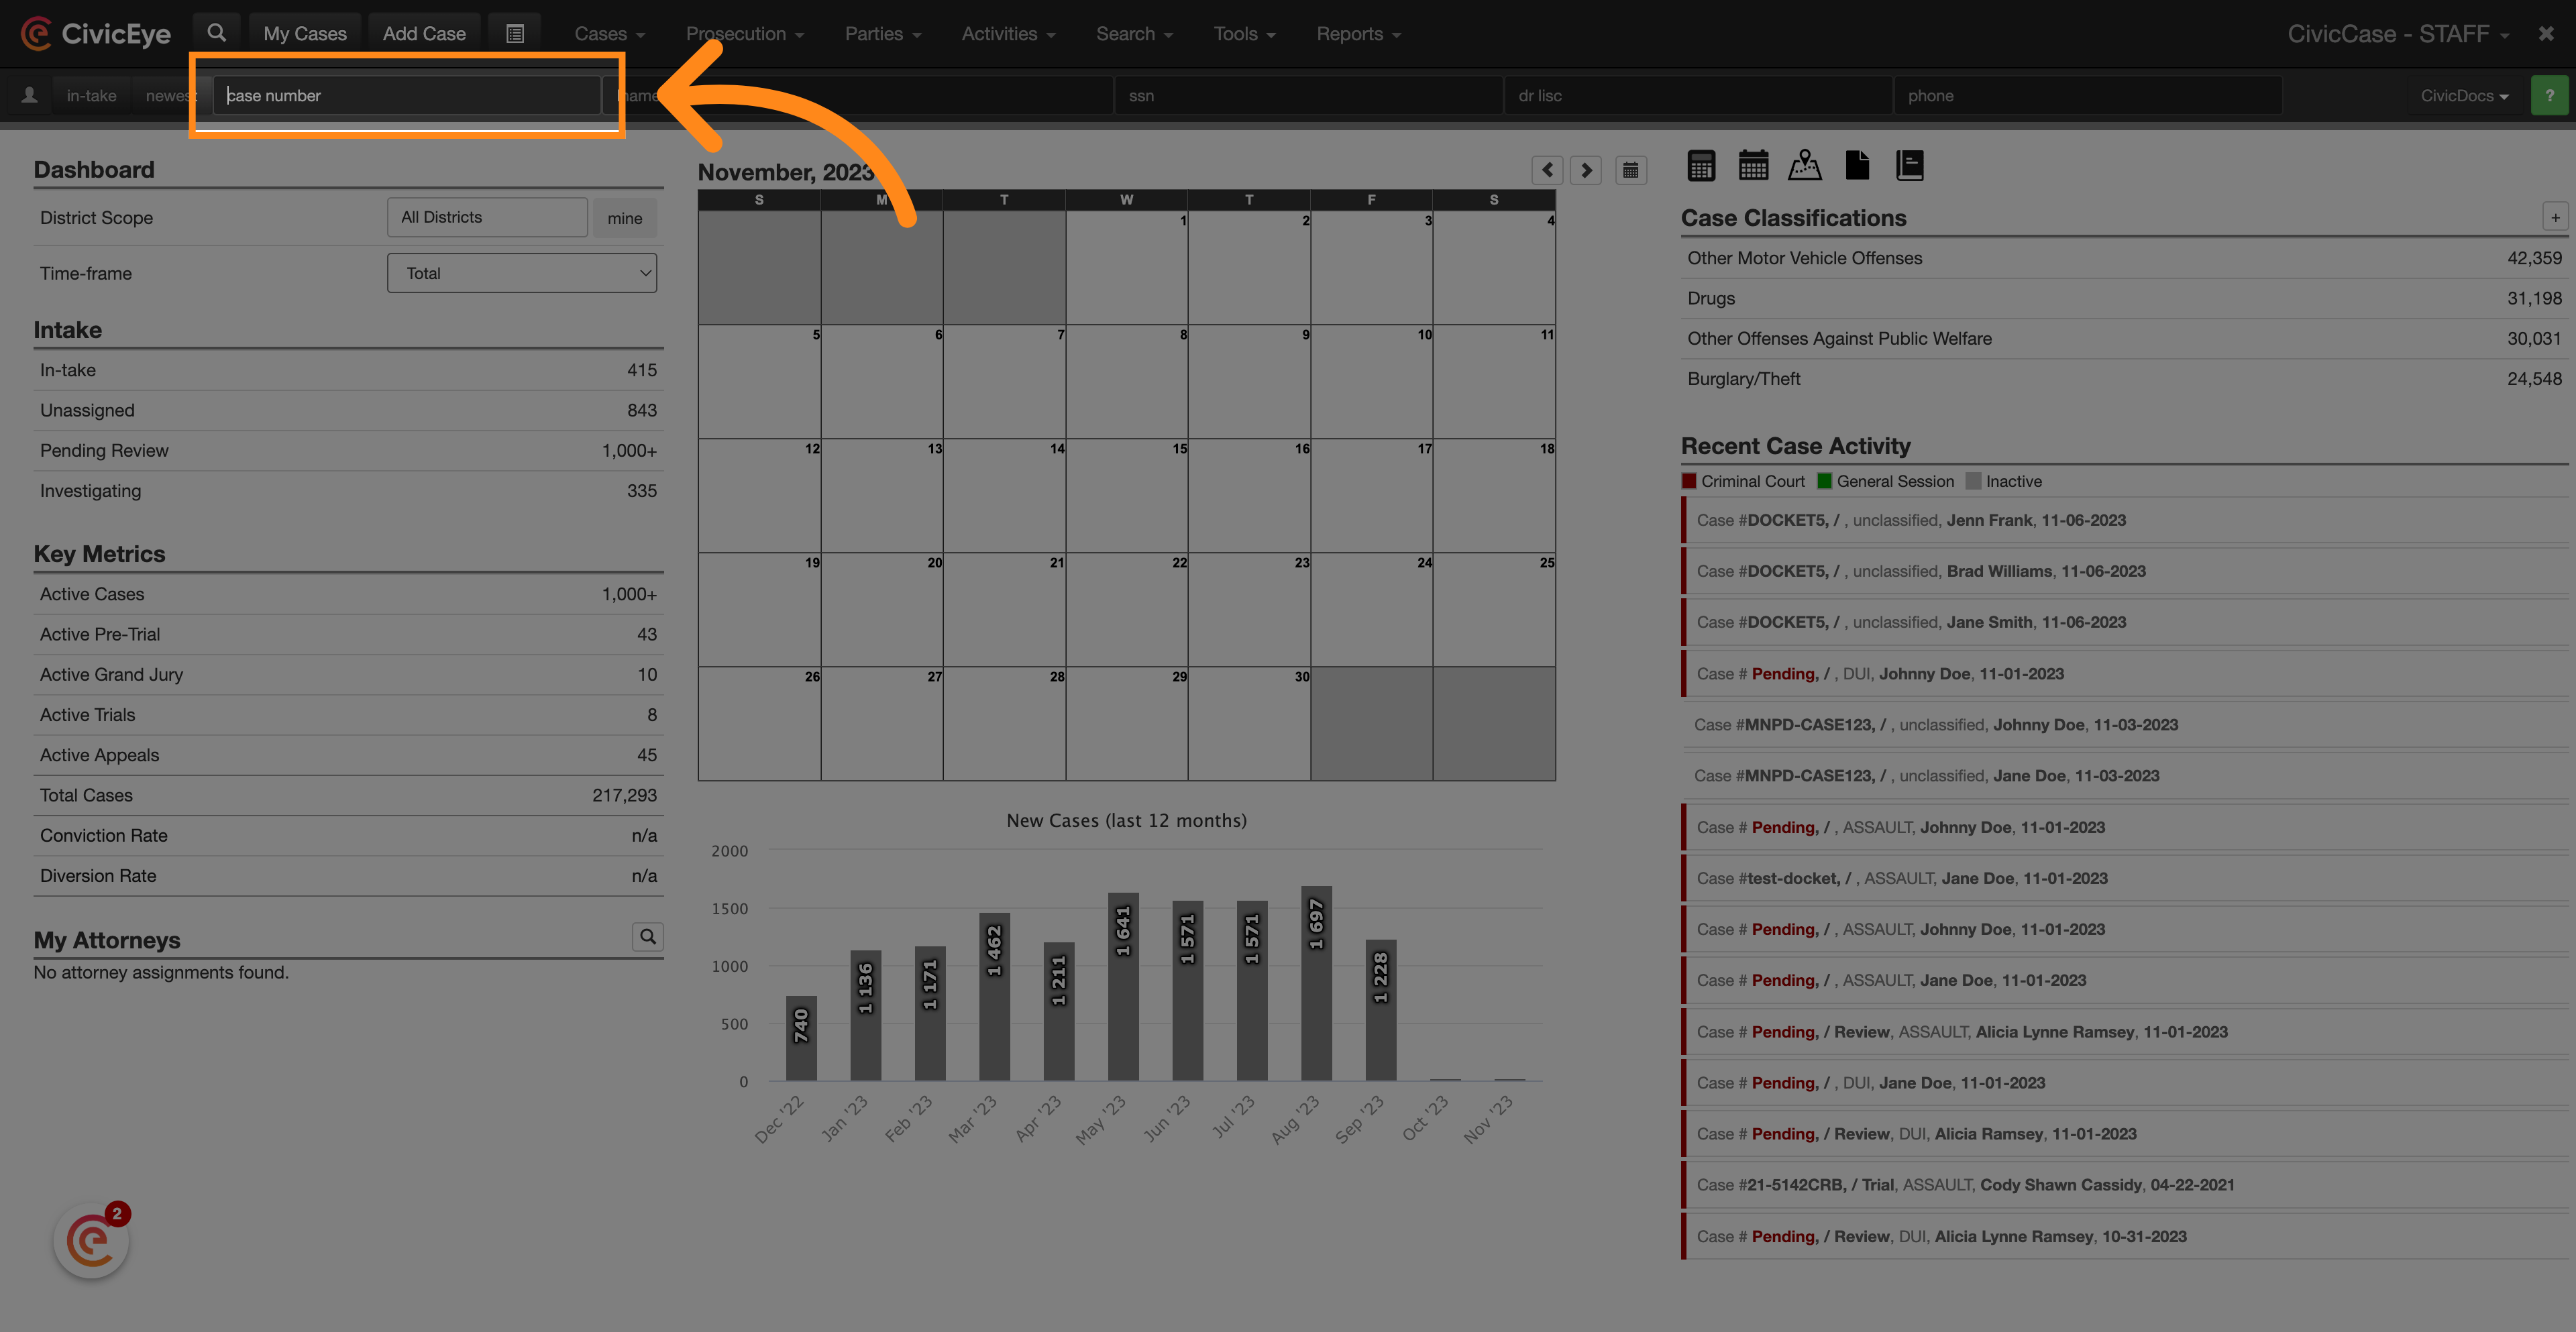This screenshot has height=1332, width=2576.
Task: Click the phone search field
Action: [2088, 96]
